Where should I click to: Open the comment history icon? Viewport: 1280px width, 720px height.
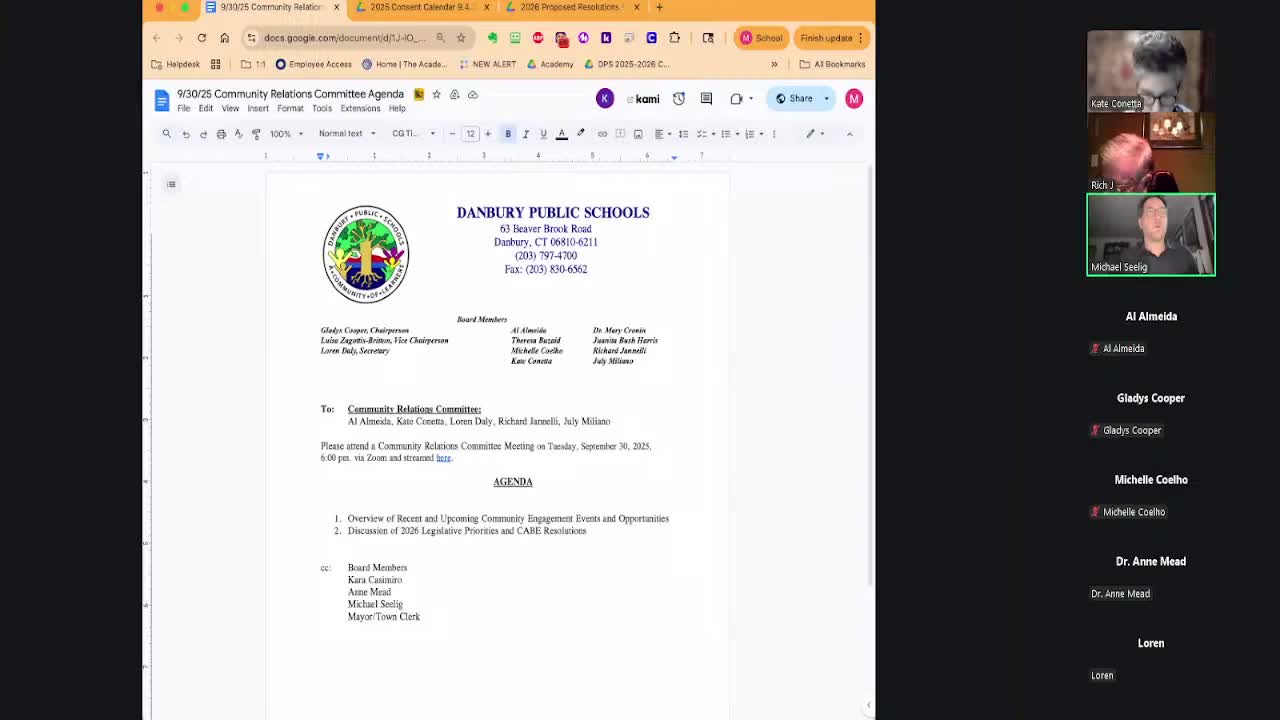(706, 98)
